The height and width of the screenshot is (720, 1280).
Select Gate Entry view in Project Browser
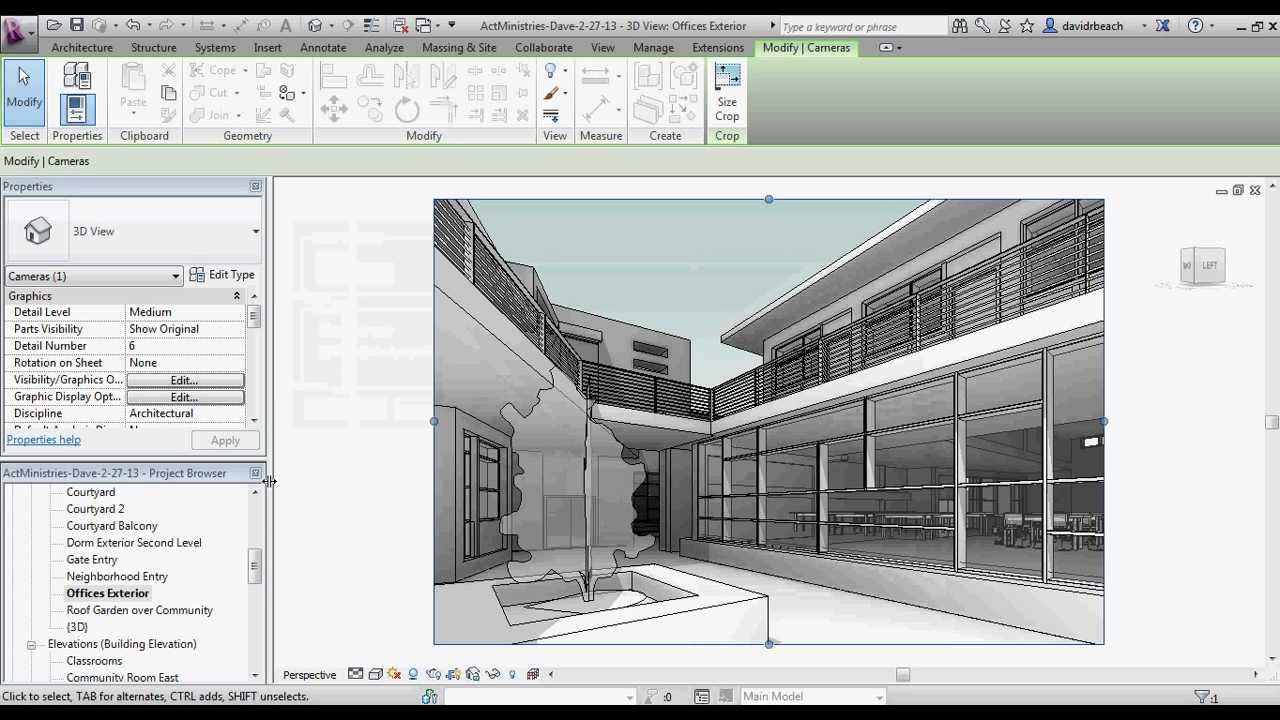pos(92,560)
